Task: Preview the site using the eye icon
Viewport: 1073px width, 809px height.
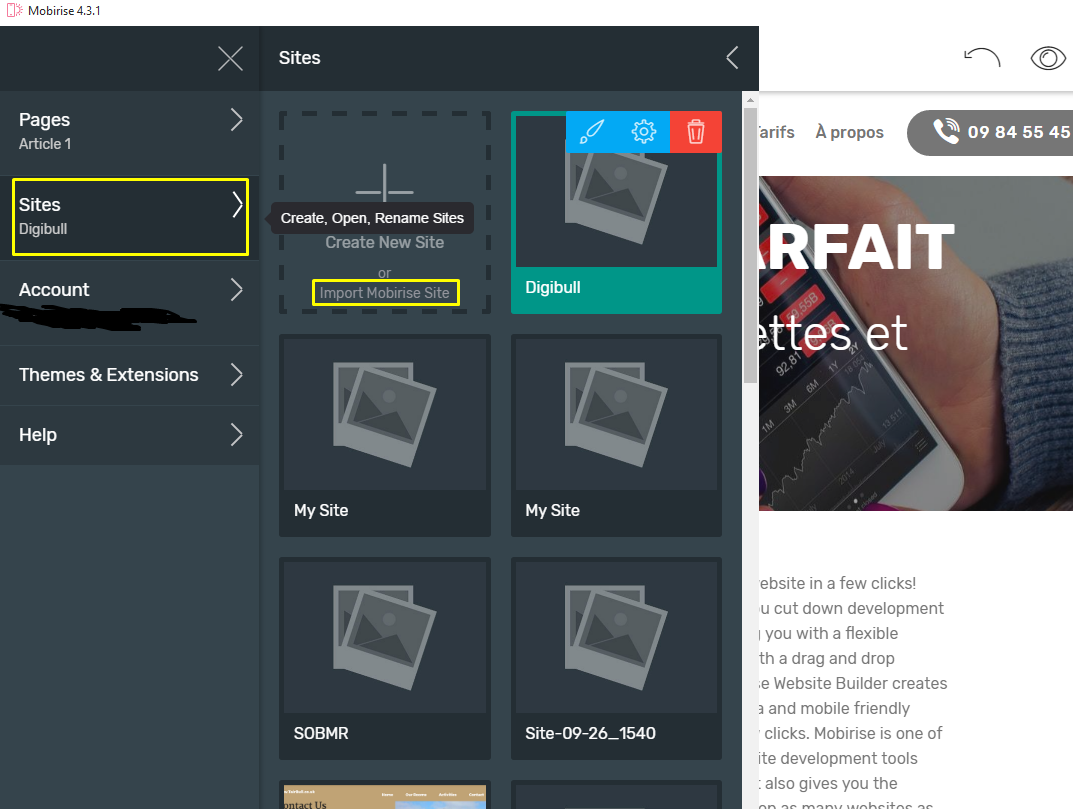Action: coord(1048,58)
